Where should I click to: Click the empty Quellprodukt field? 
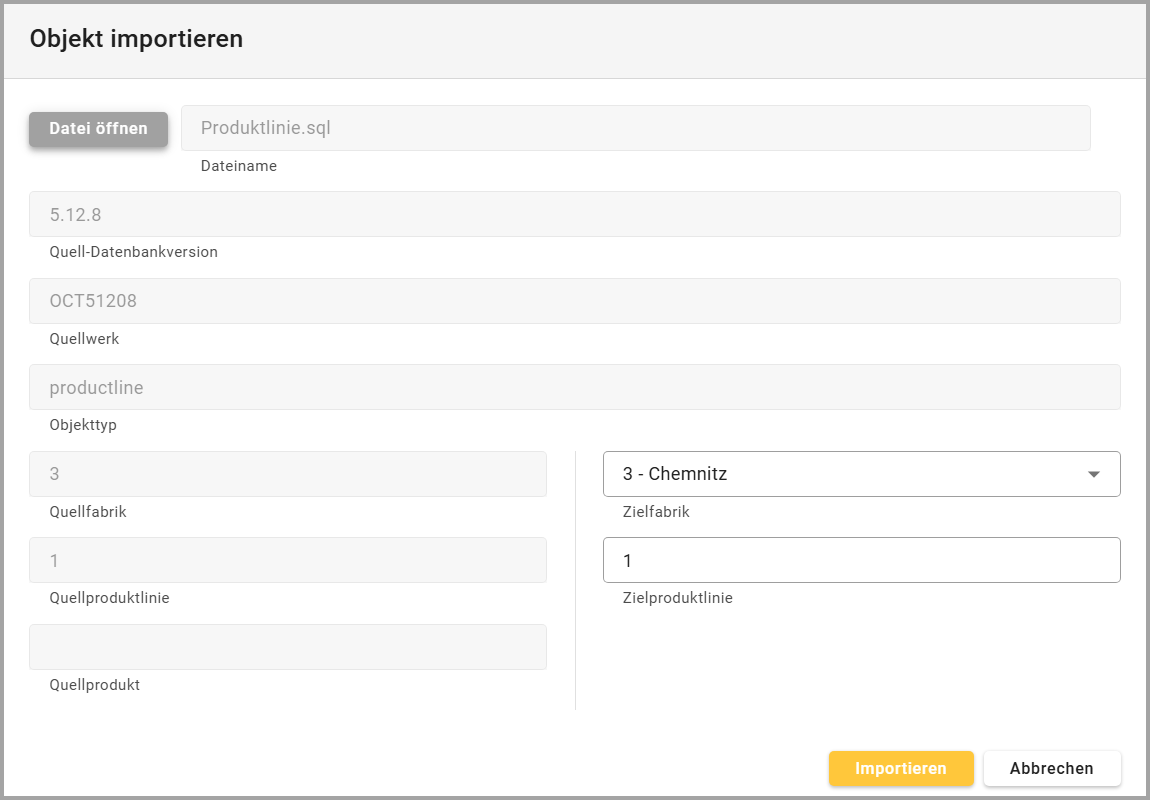tap(288, 647)
